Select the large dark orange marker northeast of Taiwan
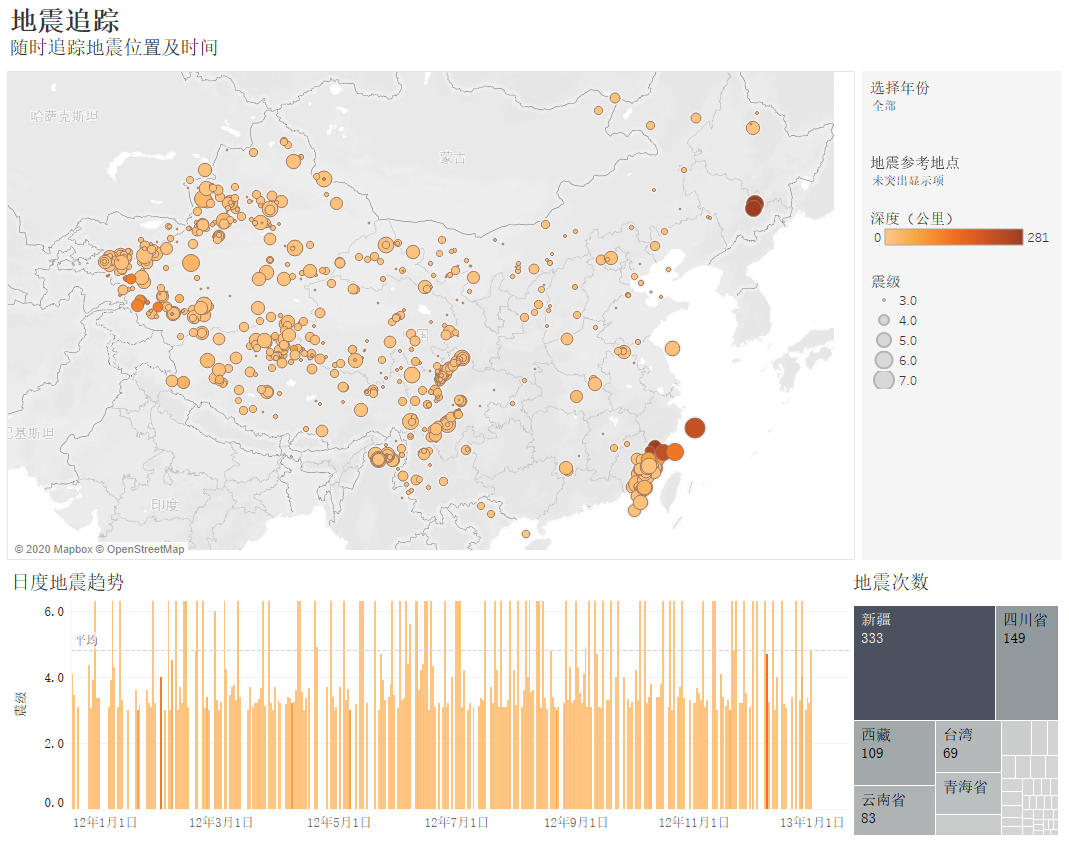The width and height of the screenshot is (1069, 846). point(695,428)
